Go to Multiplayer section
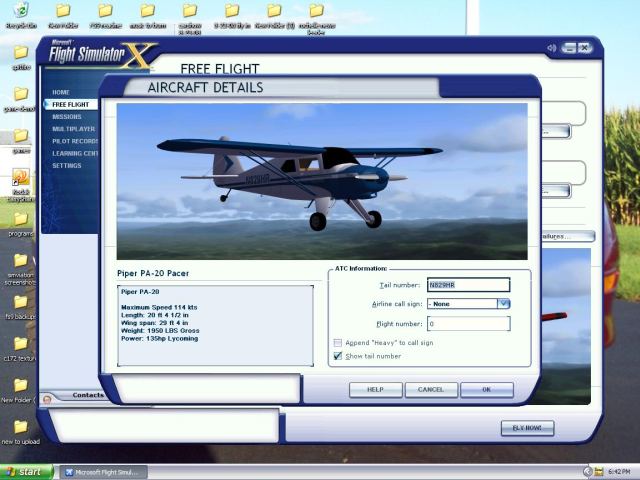 [73, 129]
